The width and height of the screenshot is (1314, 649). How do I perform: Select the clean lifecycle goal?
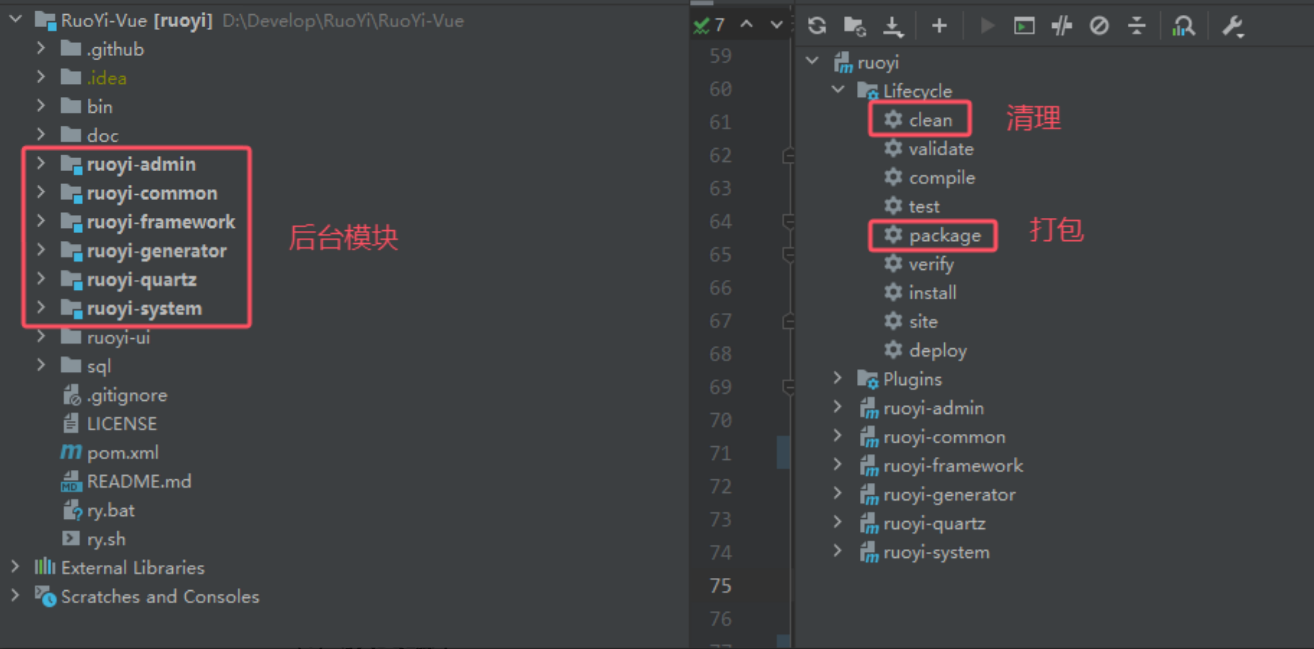coord(930,120)
